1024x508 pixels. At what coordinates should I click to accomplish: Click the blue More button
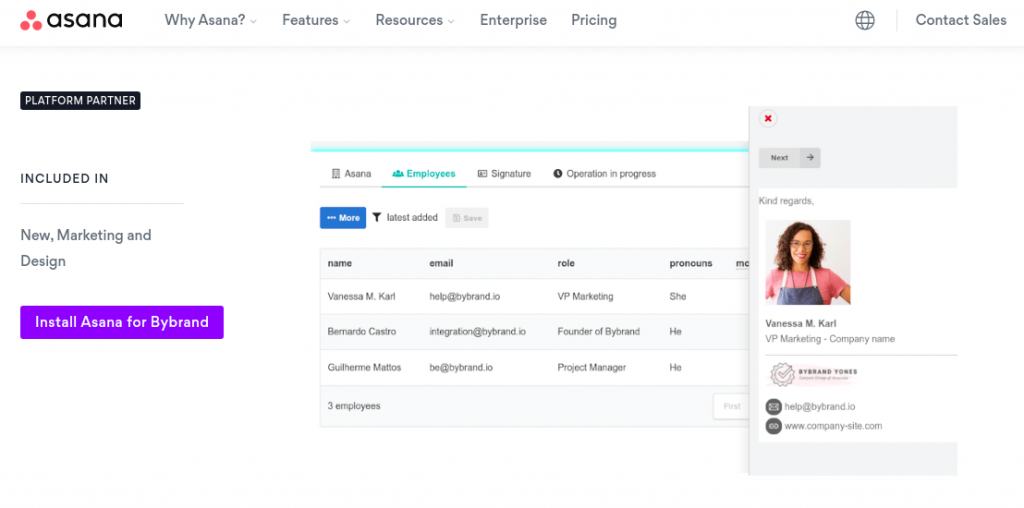[343, 218]
